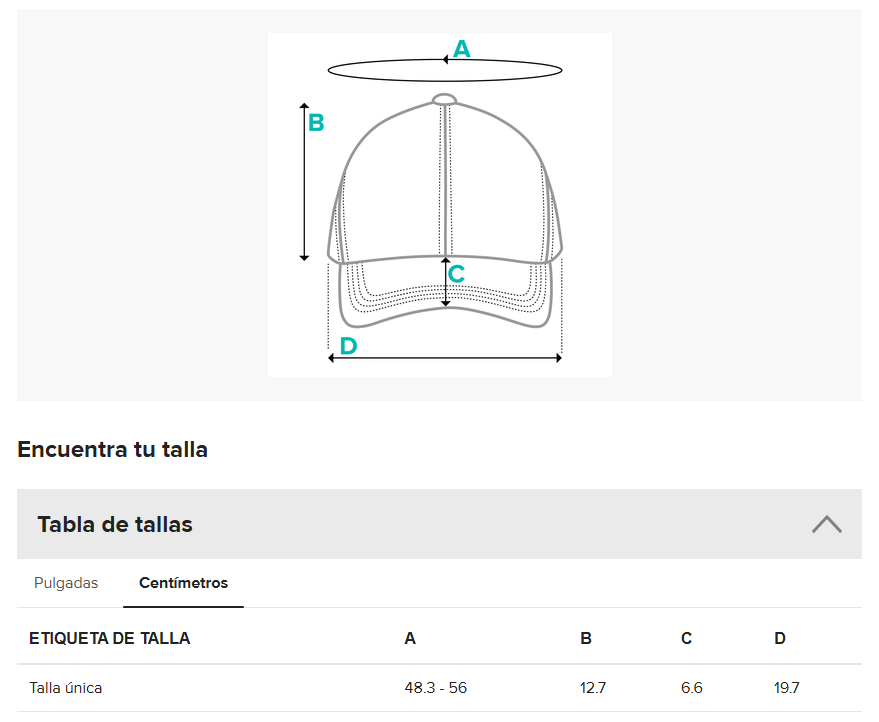Click the teal C label on cap brim

click(456, 274)
